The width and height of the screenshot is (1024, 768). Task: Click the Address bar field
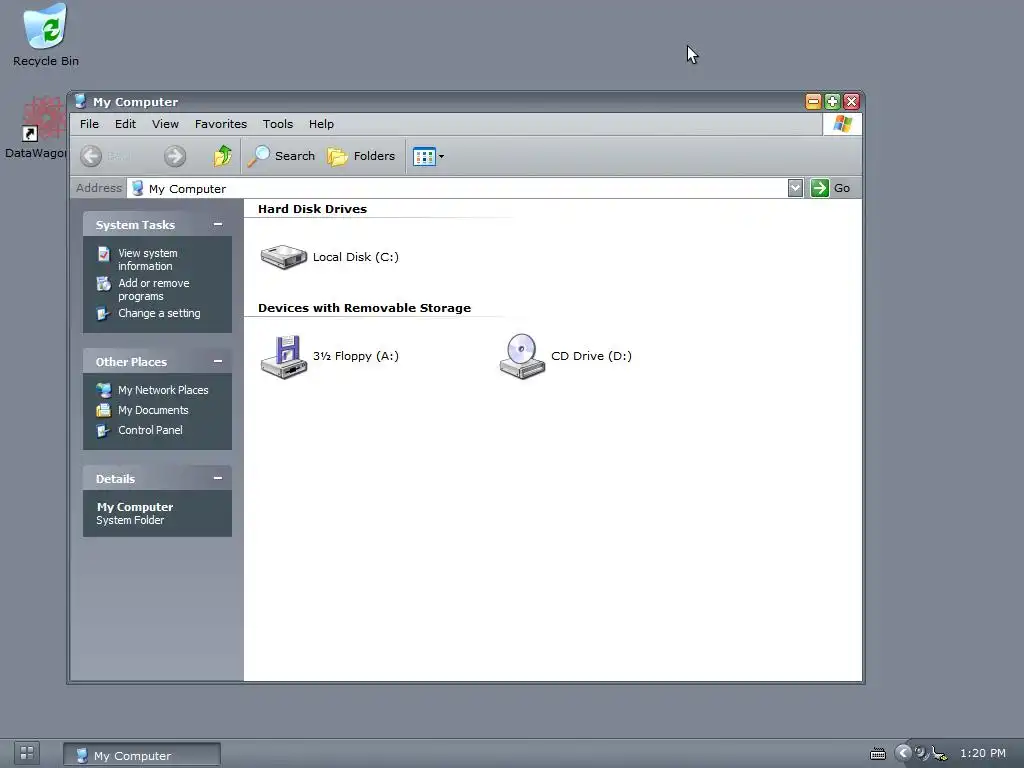pyautogui.click(x=457, y=188)
